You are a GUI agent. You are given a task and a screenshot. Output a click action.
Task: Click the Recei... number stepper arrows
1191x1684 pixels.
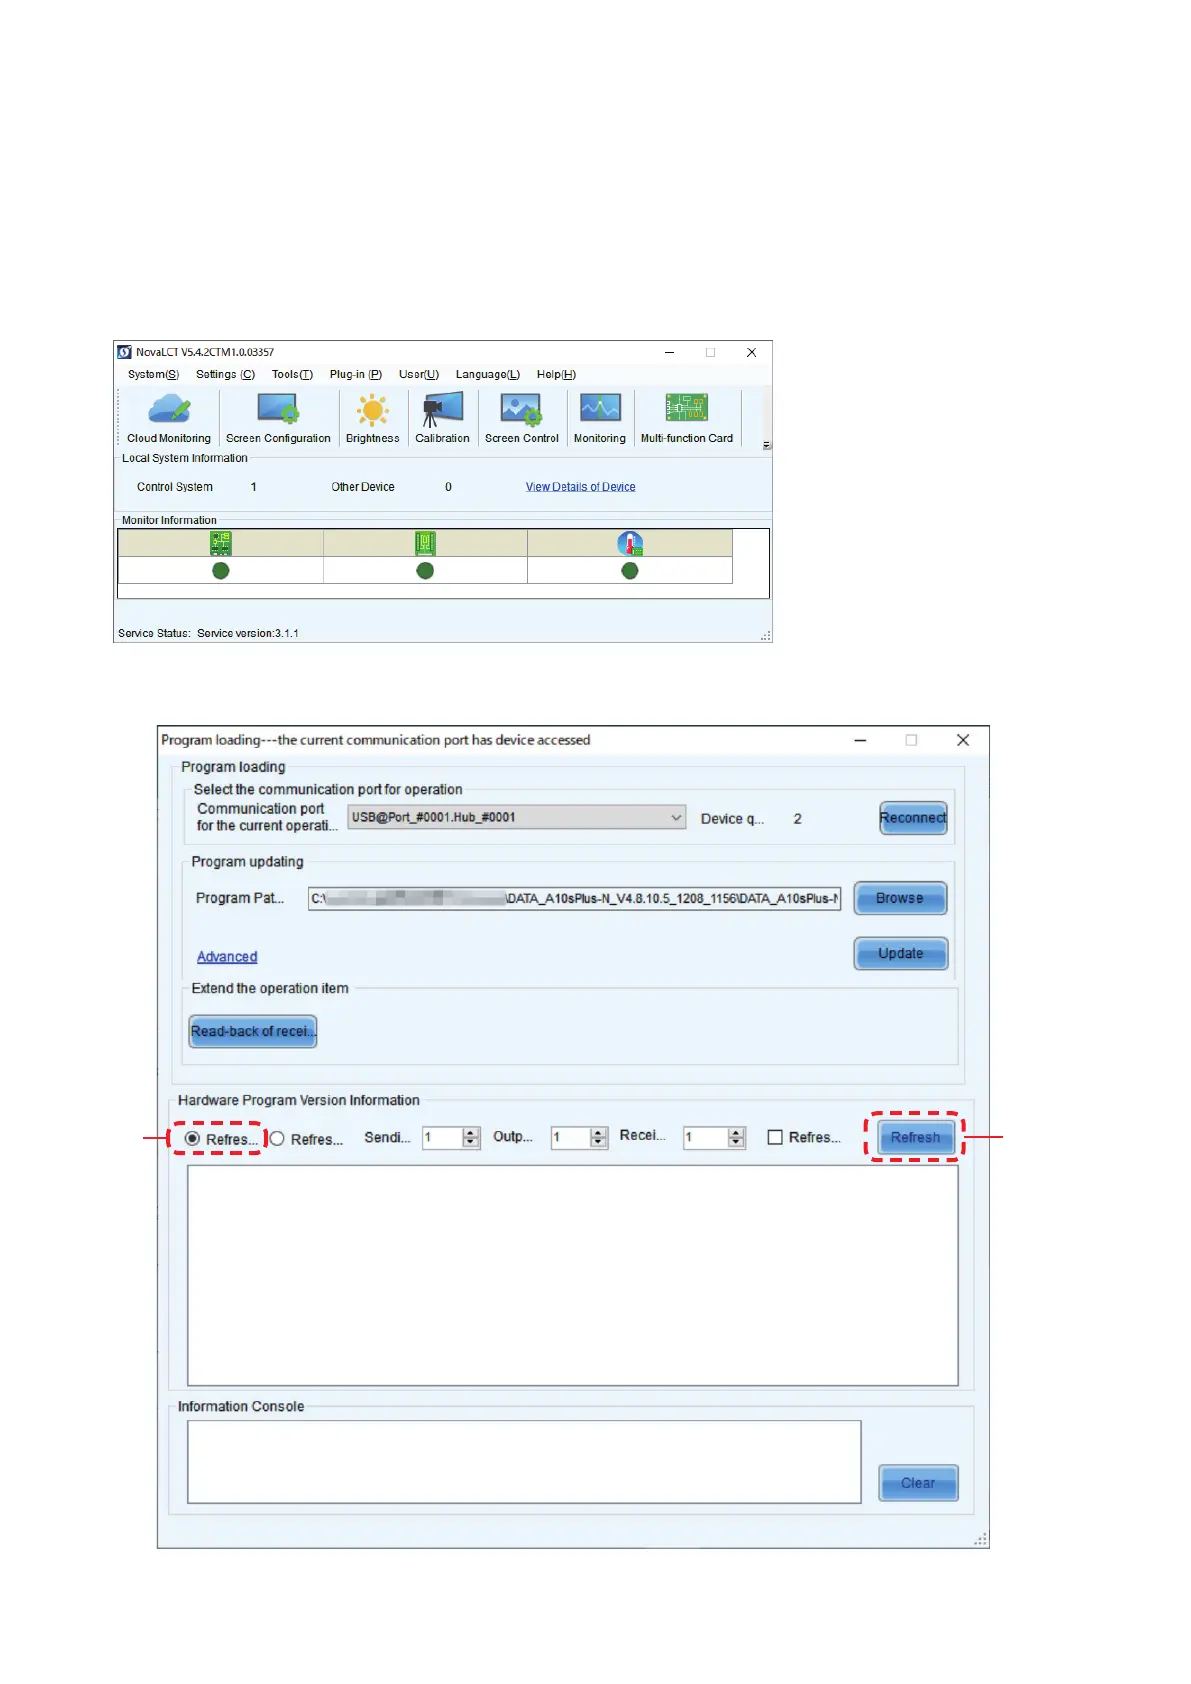(x=736, y=1138)
